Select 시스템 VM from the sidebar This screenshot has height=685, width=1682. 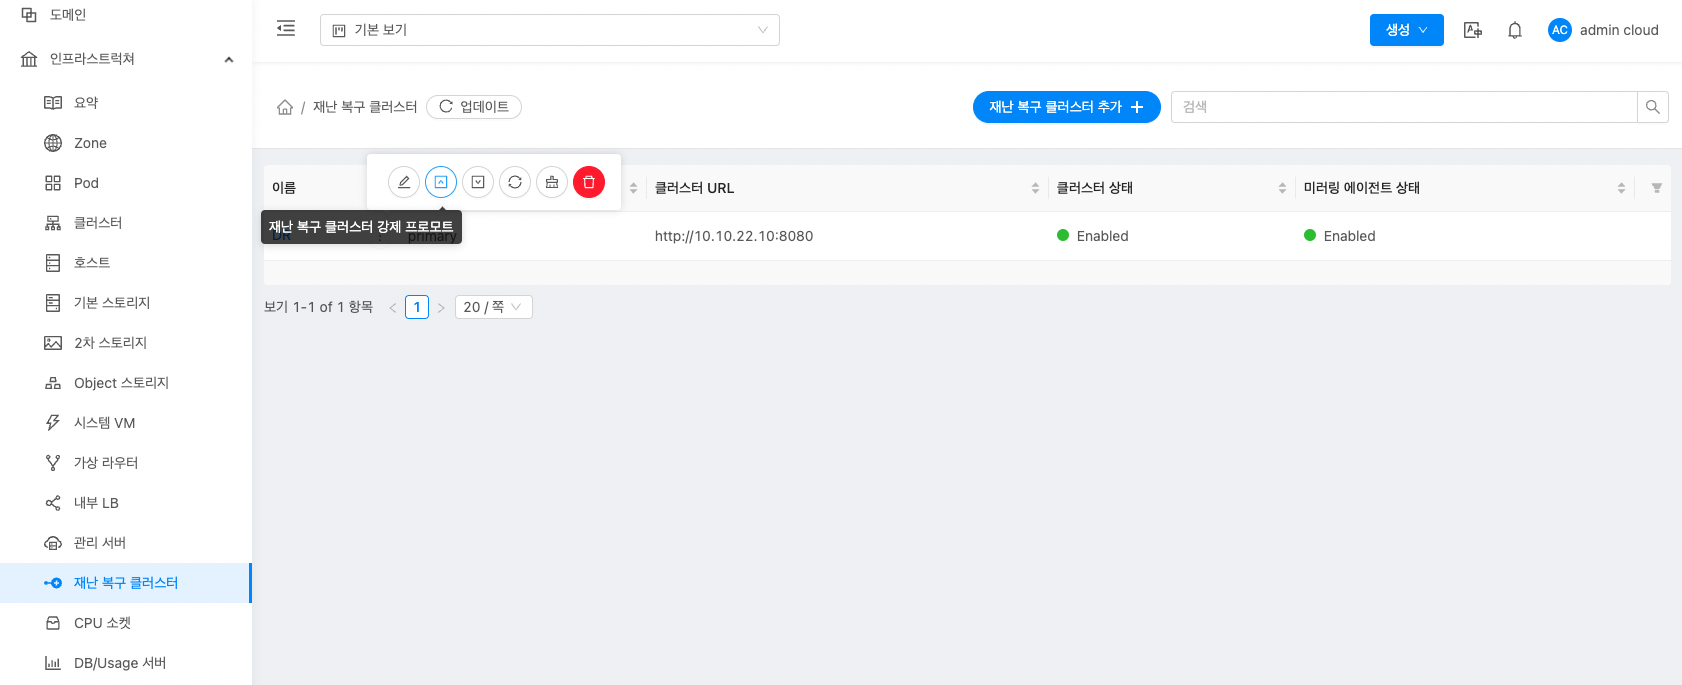104,423
